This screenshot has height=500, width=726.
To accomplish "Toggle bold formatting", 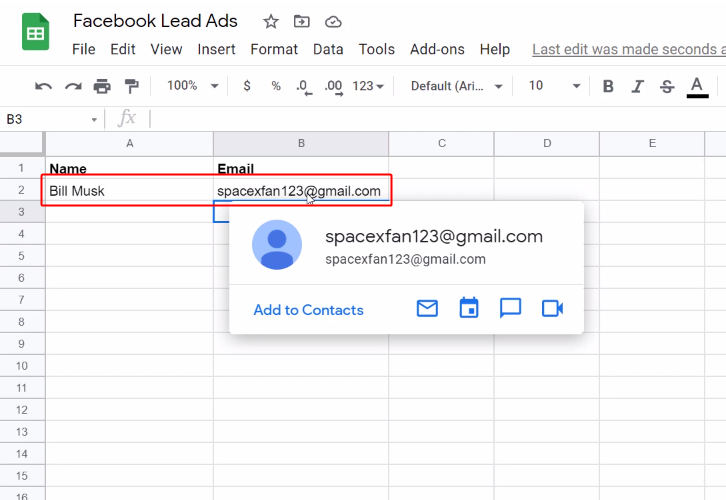I will [608, 86].
